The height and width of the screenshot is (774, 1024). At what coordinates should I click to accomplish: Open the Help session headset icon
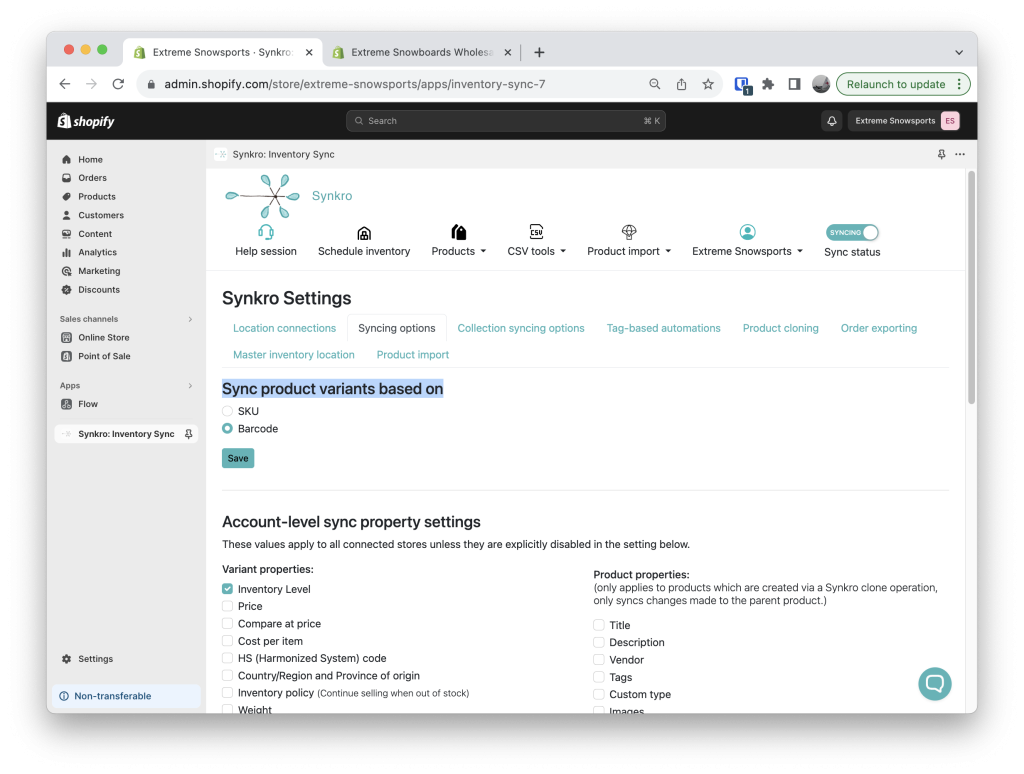[266, 232]
